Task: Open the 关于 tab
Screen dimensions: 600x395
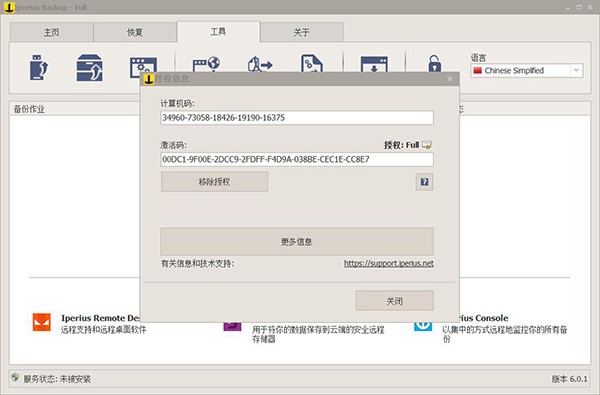Action: coord(302,32)
